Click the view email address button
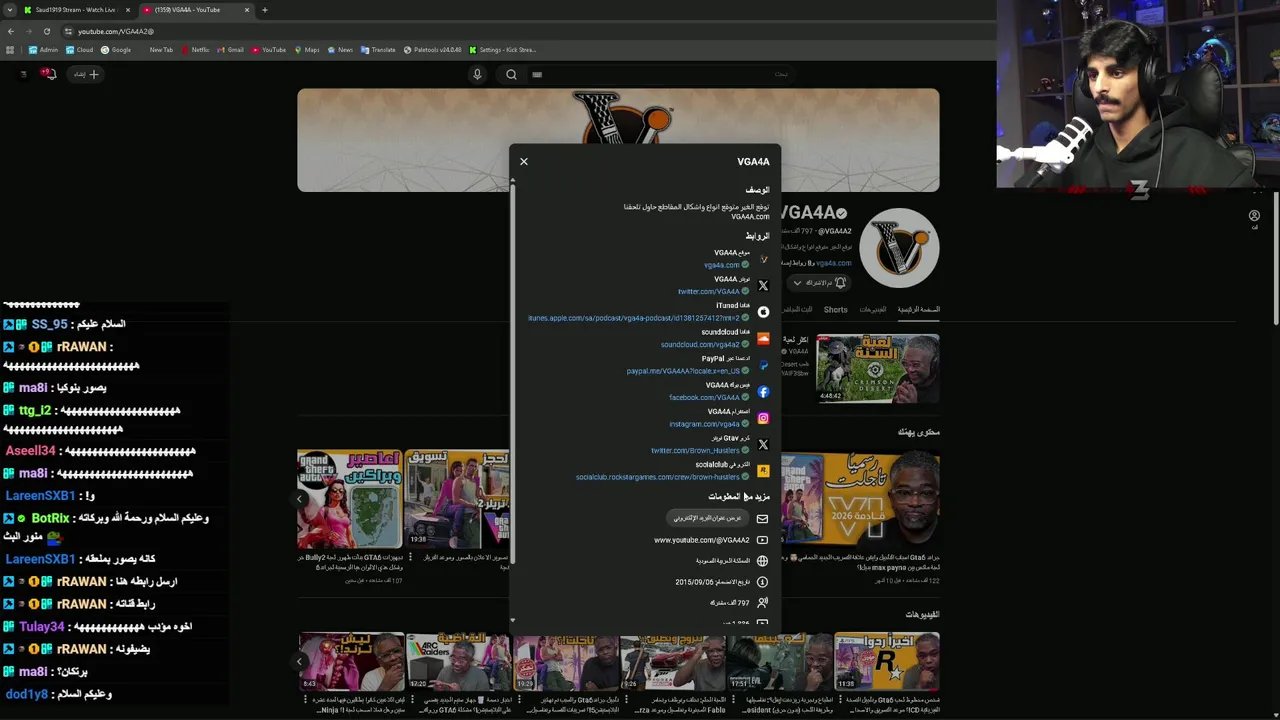The image size is (1280, 720). pos(707,518)
